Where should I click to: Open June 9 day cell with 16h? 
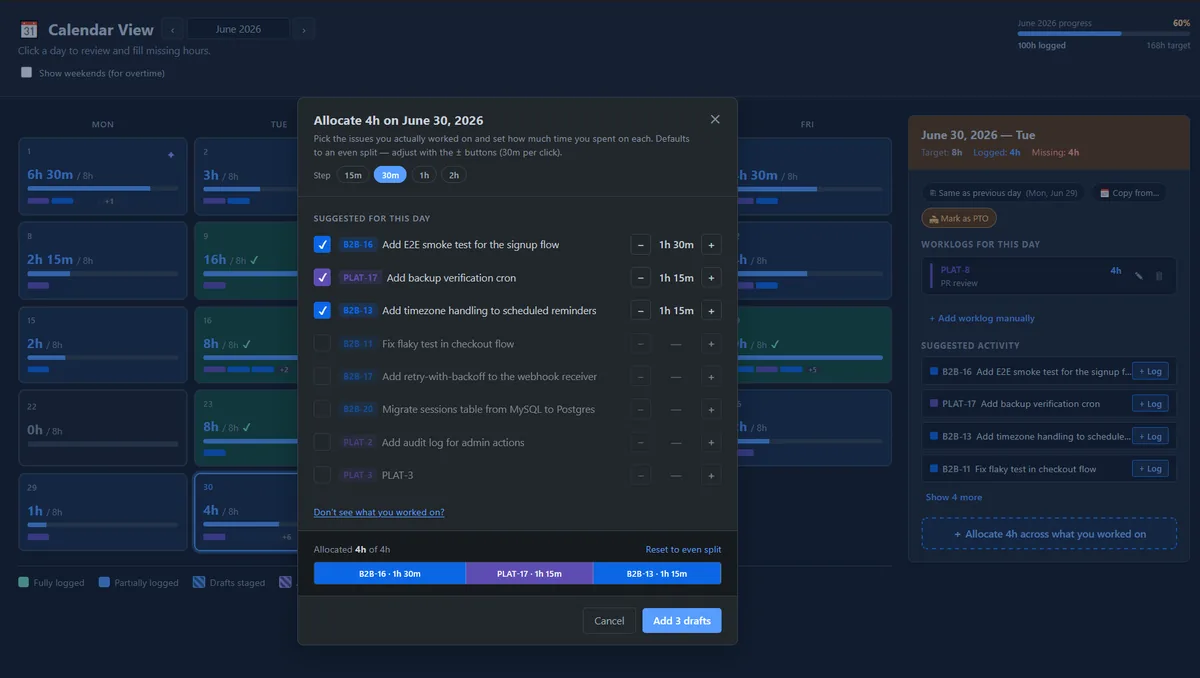coord(247,261)
